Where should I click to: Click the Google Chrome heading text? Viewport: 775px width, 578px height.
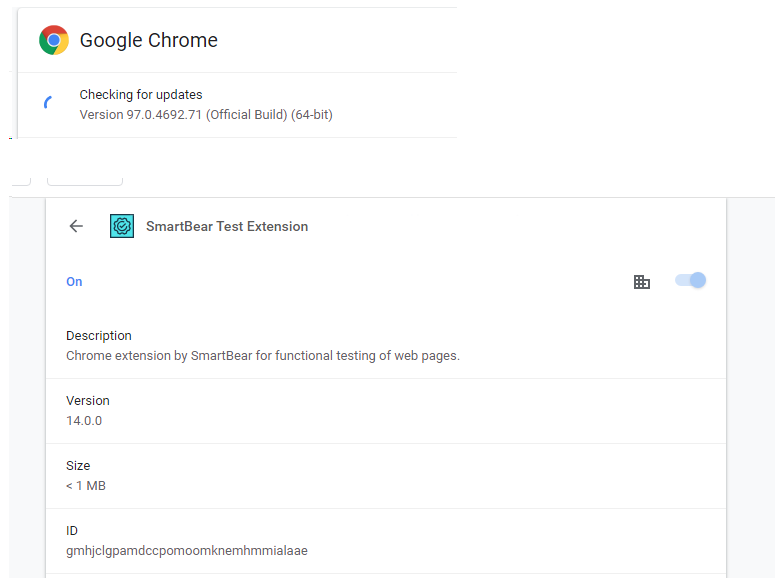[148, 40]
